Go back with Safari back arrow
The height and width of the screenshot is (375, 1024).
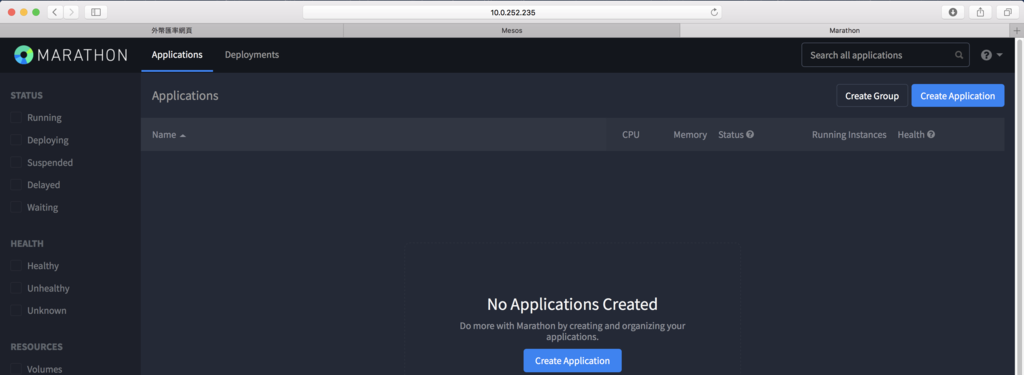tap(54, 12)
